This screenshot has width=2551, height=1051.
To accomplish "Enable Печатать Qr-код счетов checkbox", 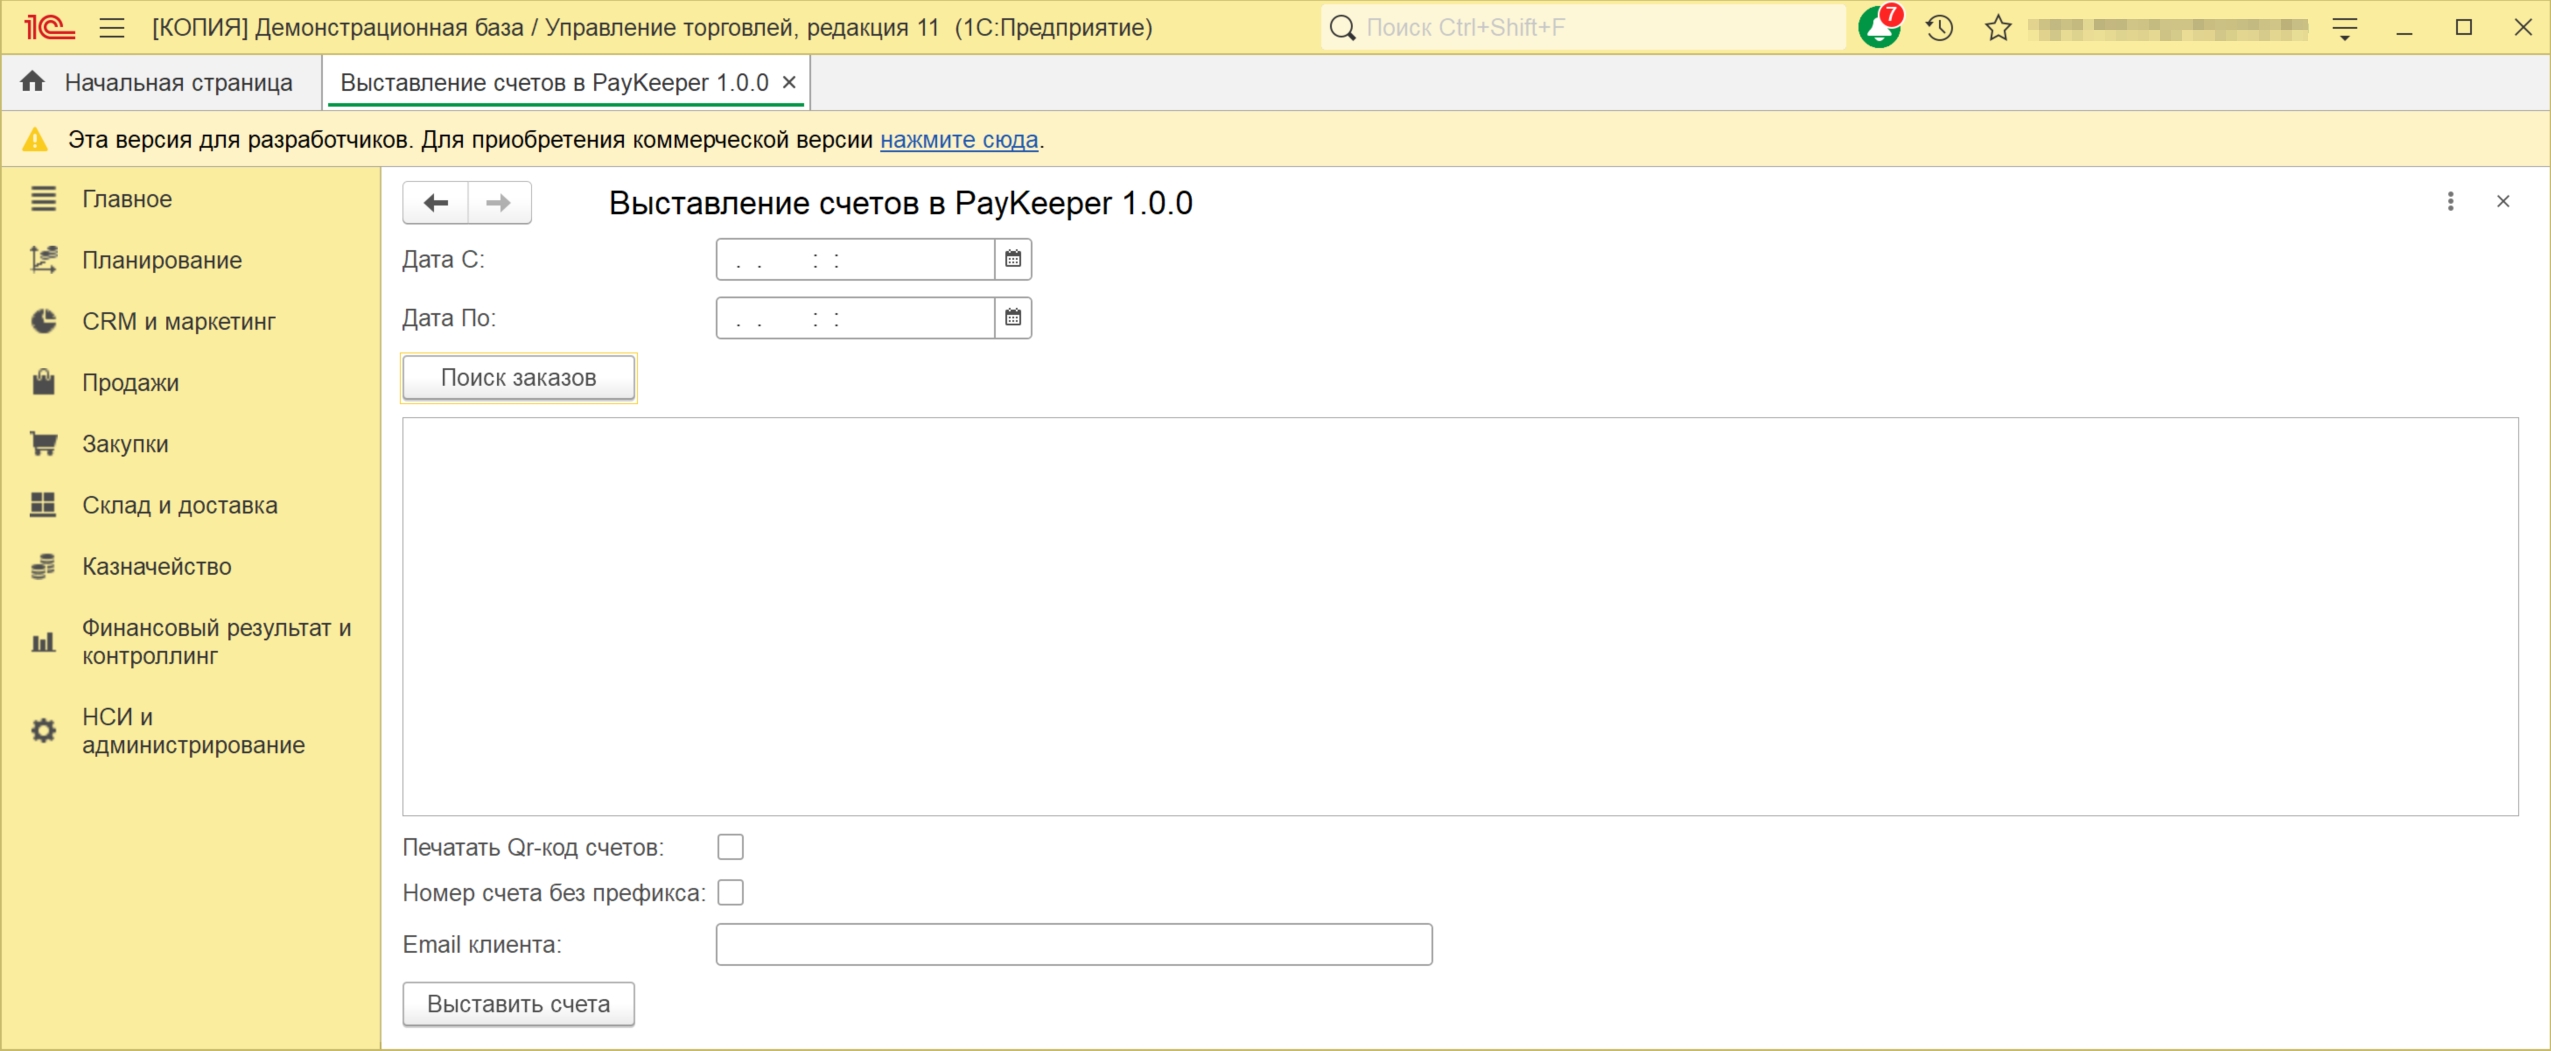I will (730, 847).
